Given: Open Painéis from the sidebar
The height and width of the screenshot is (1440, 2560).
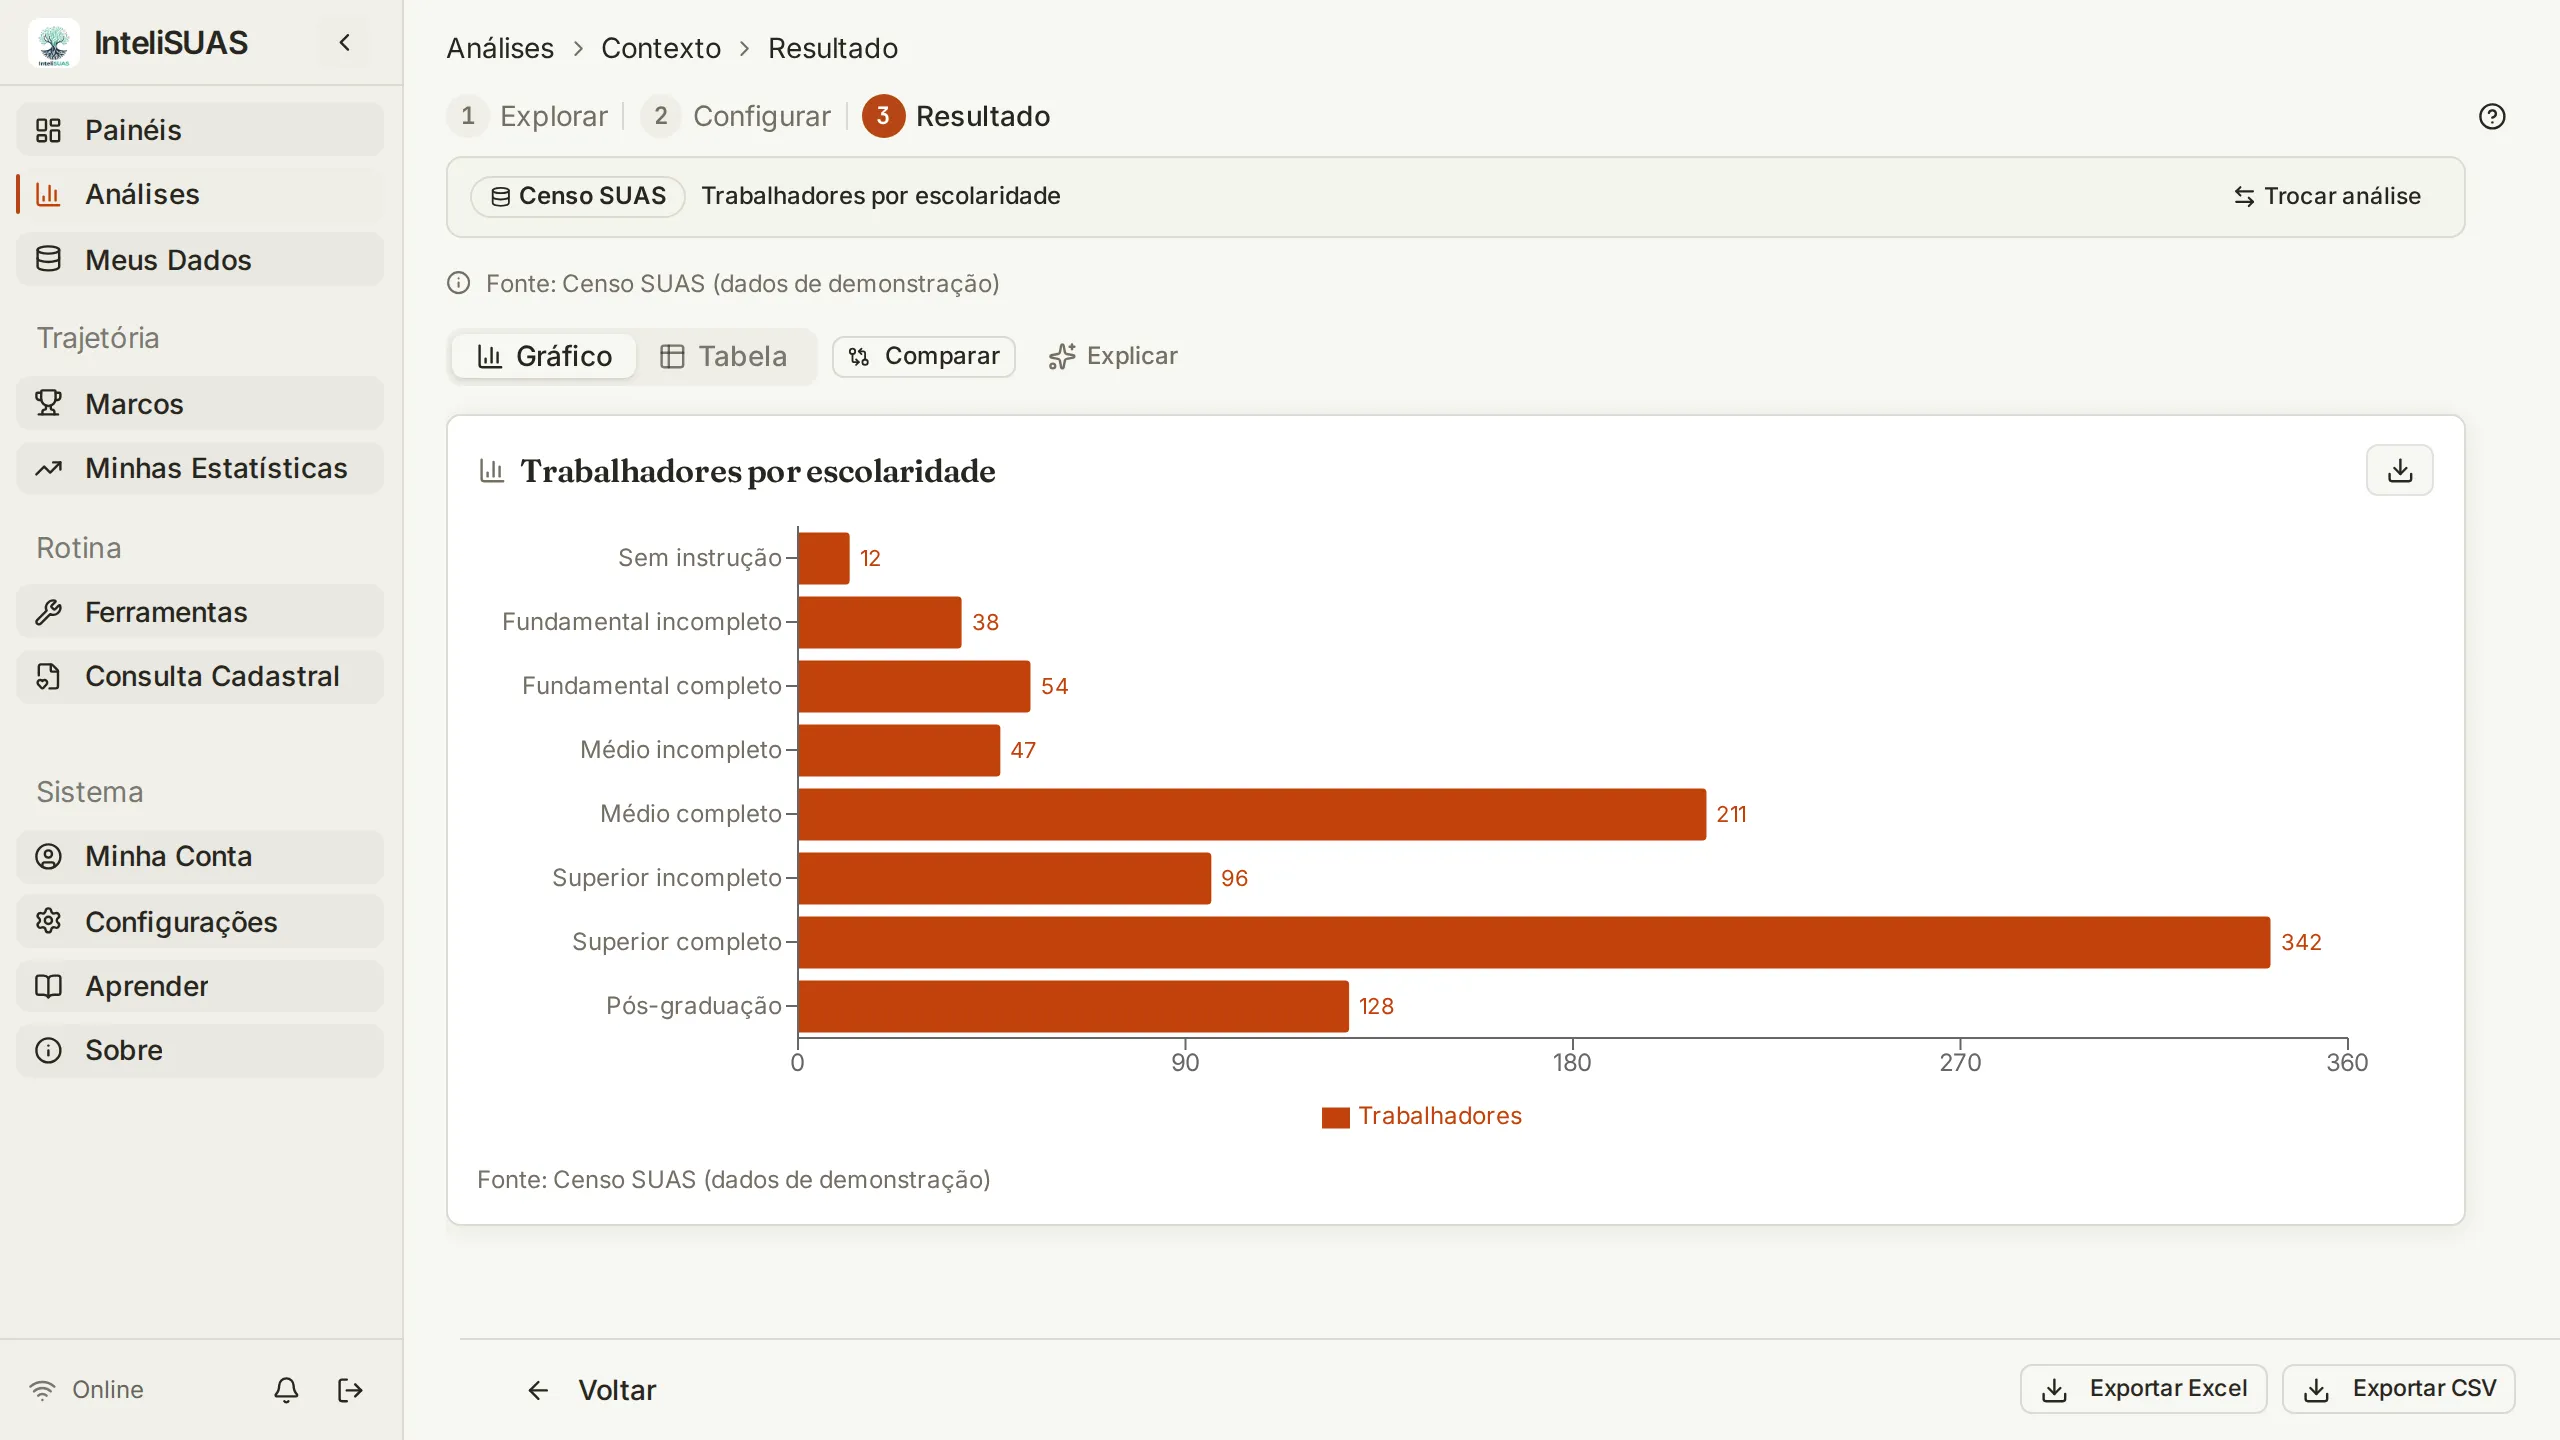Looking at the screenshot, I should point(200,130).
